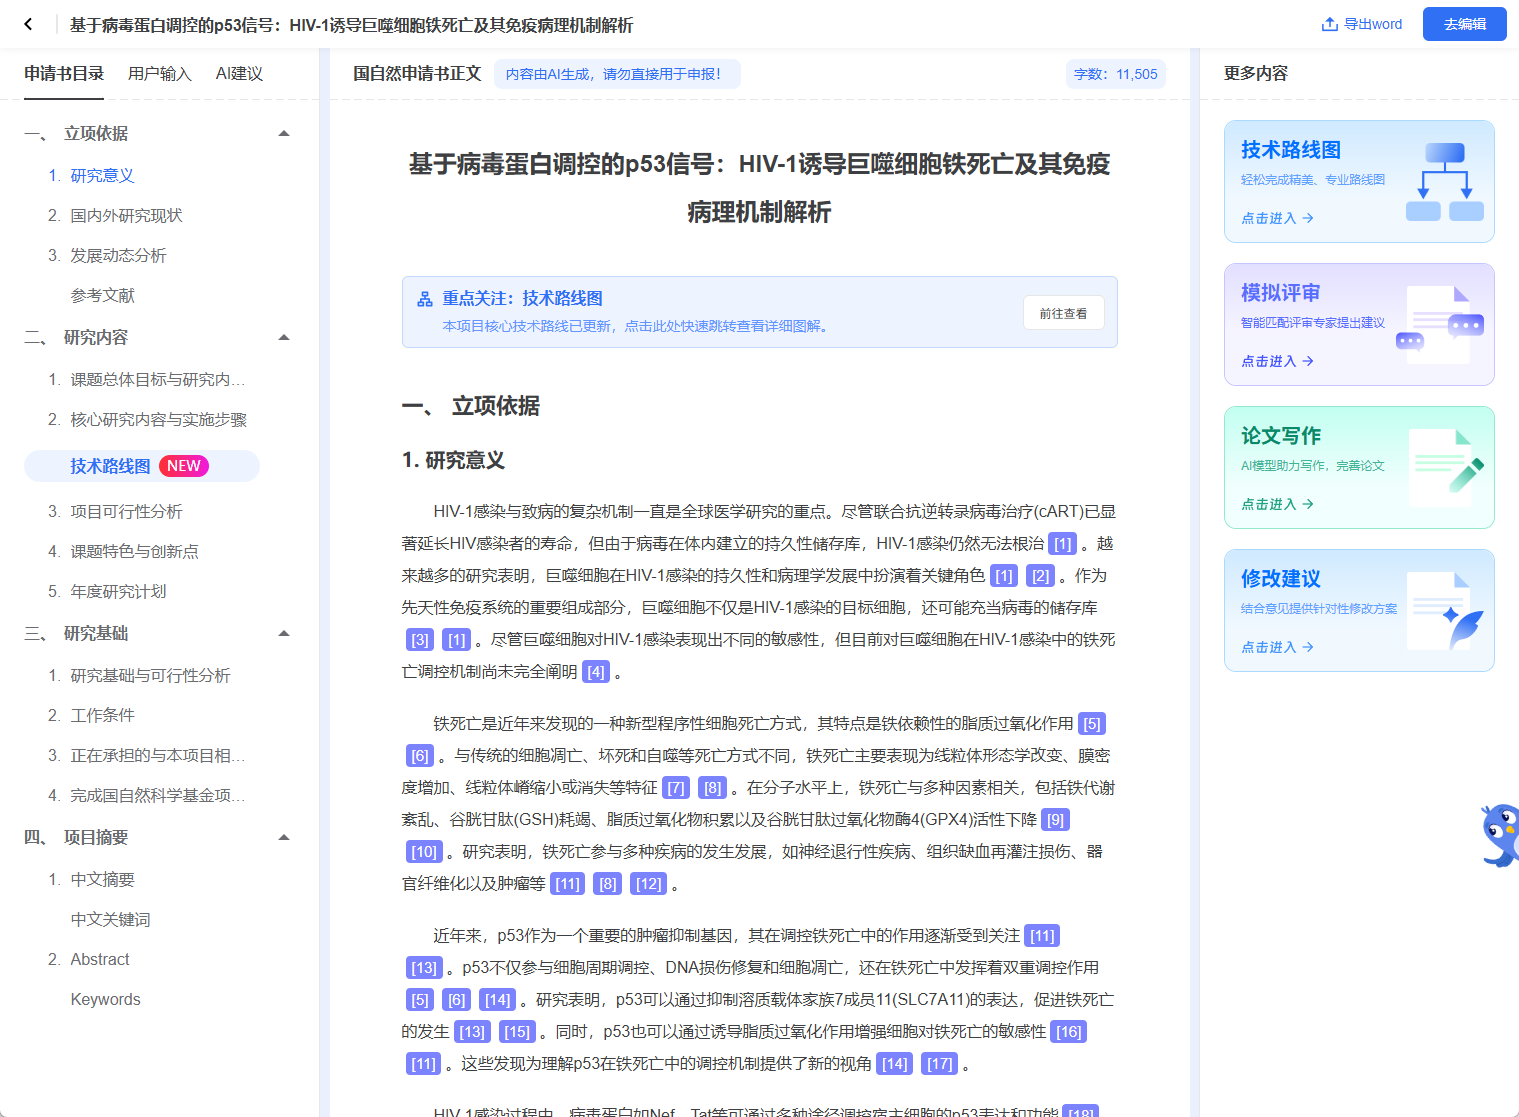
Task: Switch to the 用户输入 tab
Action: click(x=160, y=74)
